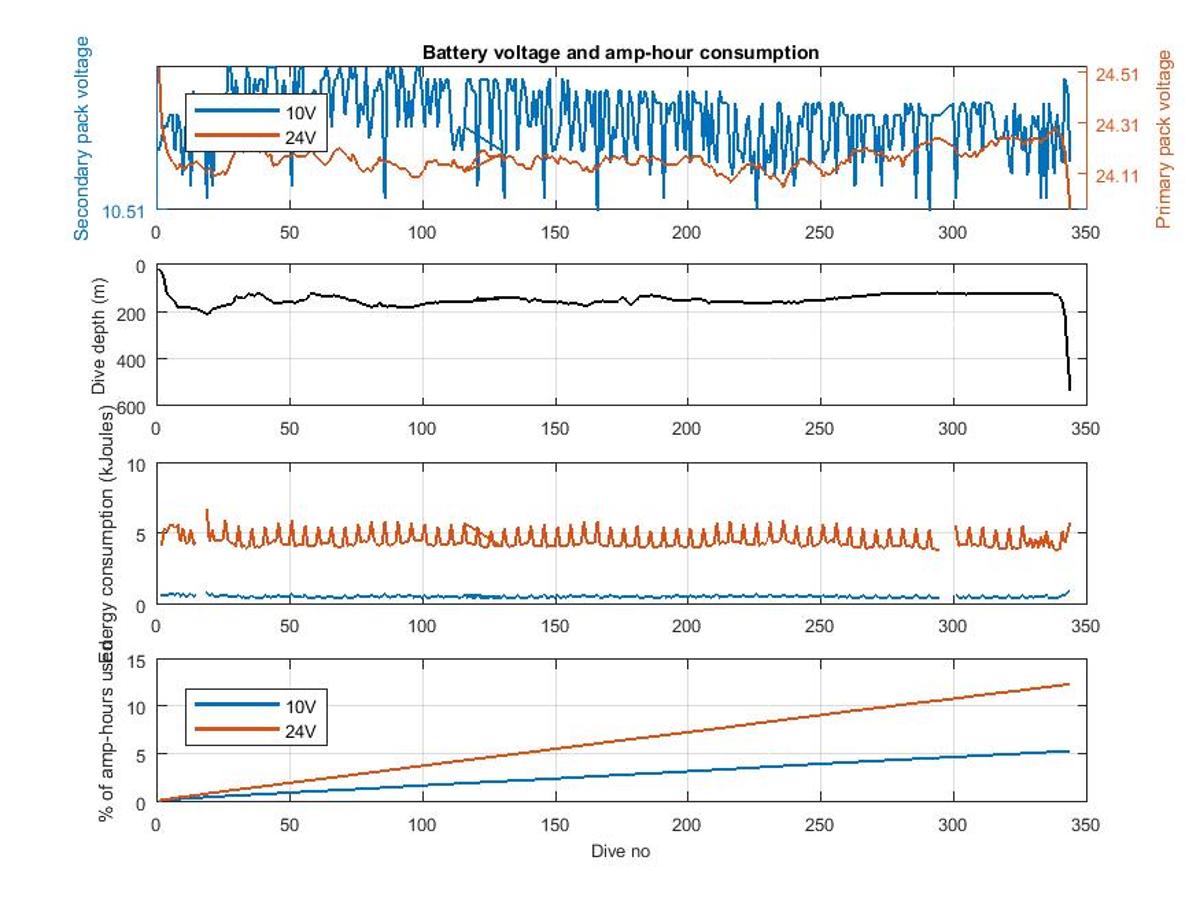This screenshot has width=1200, height=900.
Task: Click the 15 tick on amp-hours axis
Action: [139, 661]
